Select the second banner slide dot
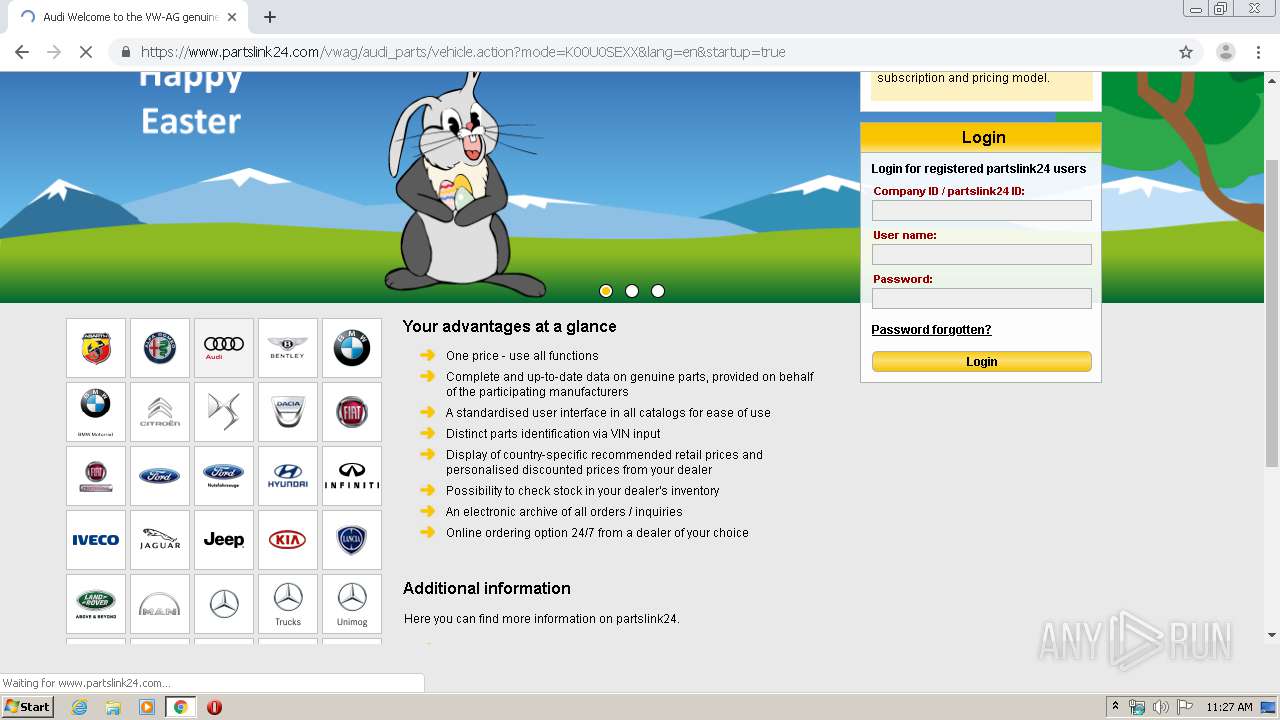This screenshot has width=1280, height=720. (632, 291)
